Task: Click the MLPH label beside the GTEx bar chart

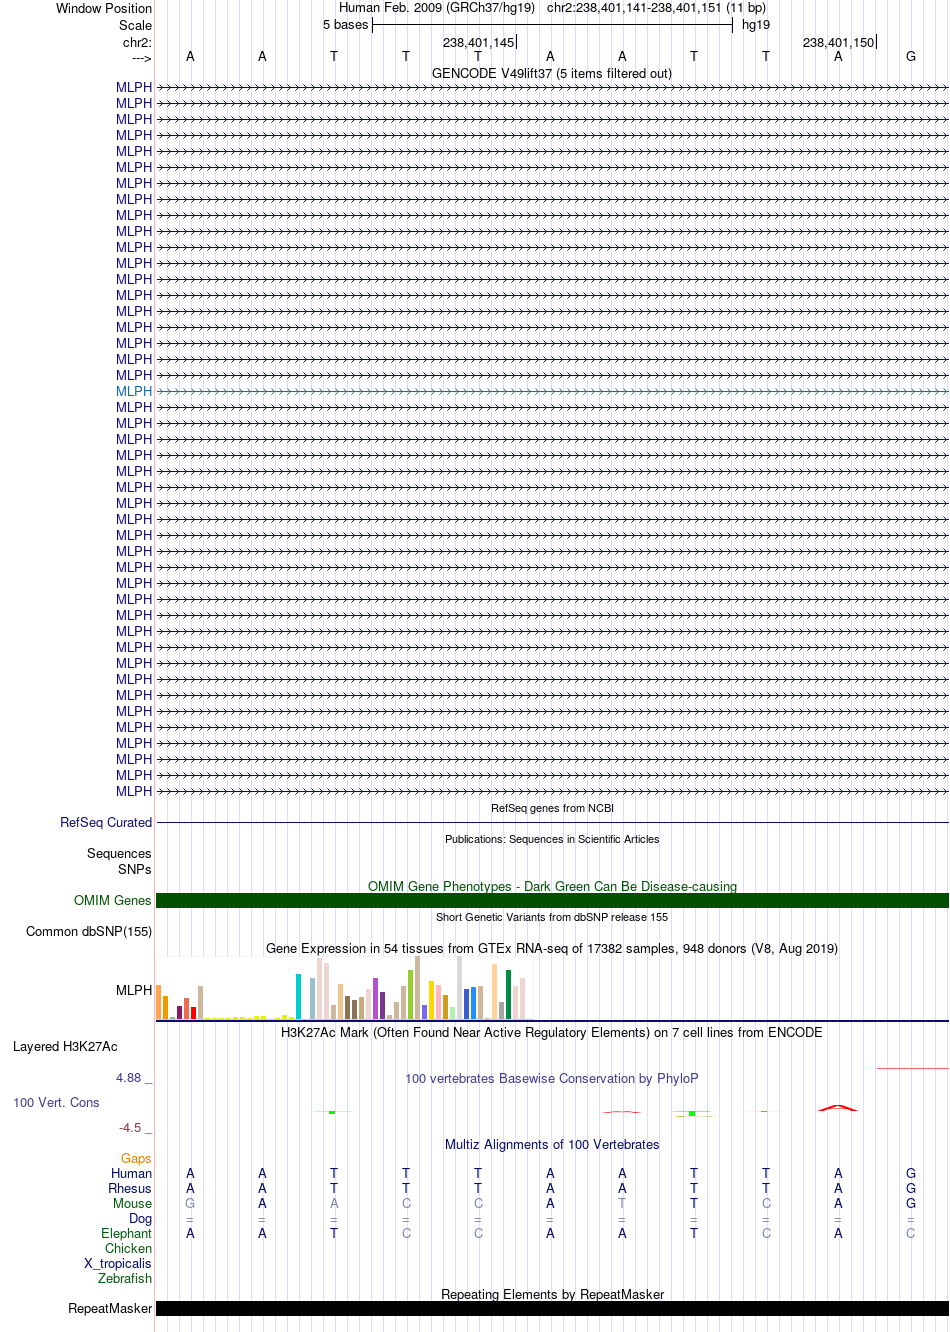Action: (x=134, y=991)
